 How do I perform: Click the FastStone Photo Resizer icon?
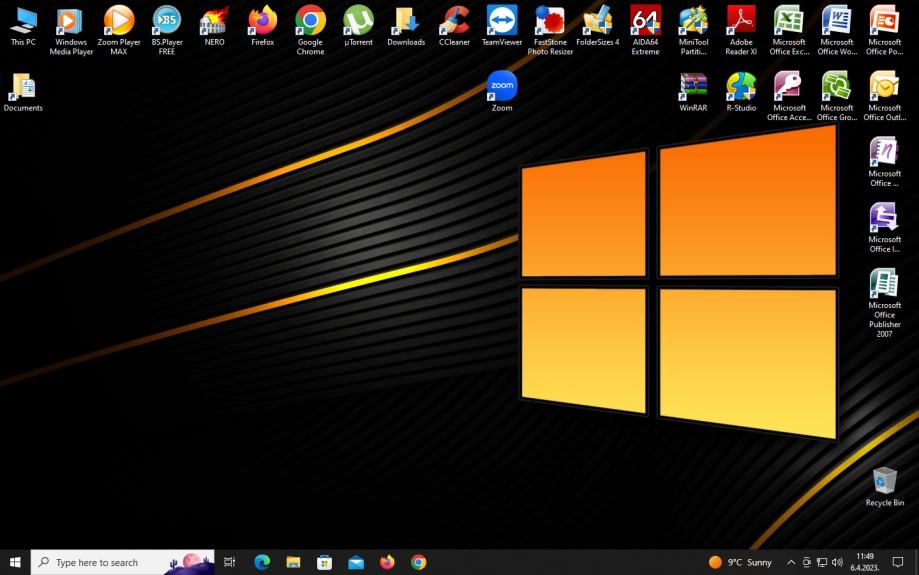tap(550, 22)
